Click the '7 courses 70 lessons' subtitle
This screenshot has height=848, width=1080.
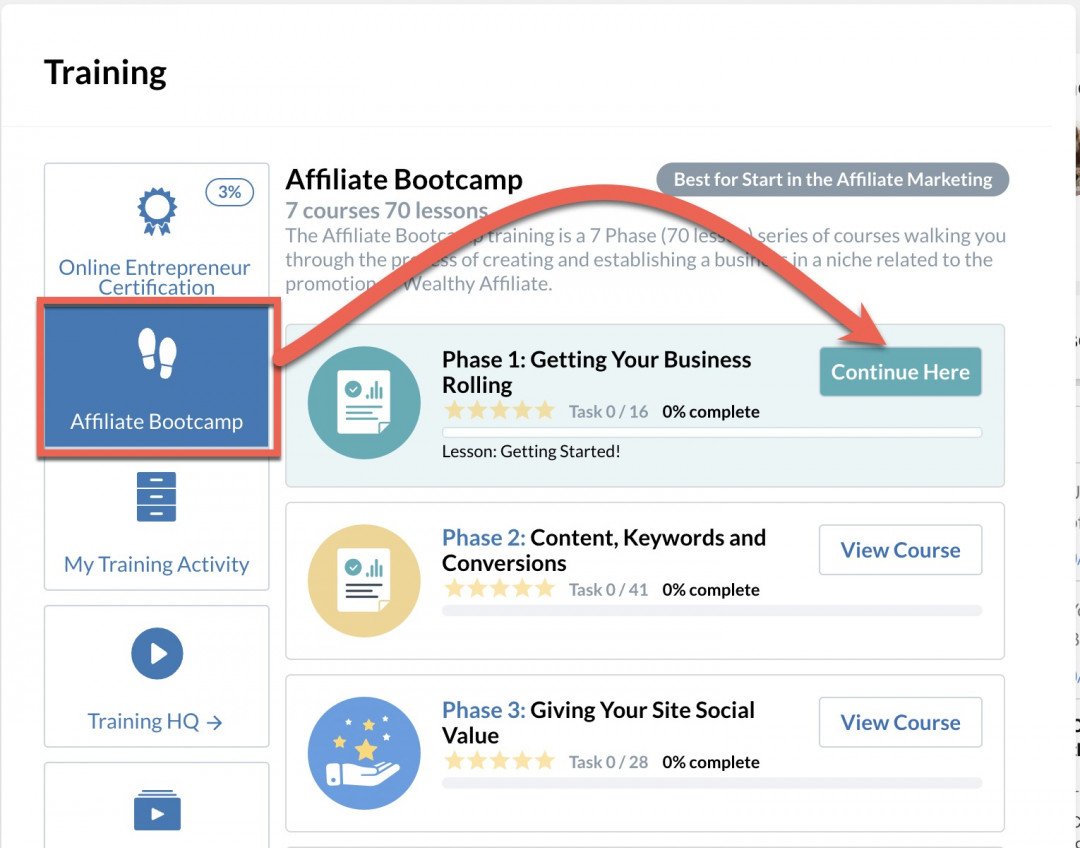(x=386, y=210)
